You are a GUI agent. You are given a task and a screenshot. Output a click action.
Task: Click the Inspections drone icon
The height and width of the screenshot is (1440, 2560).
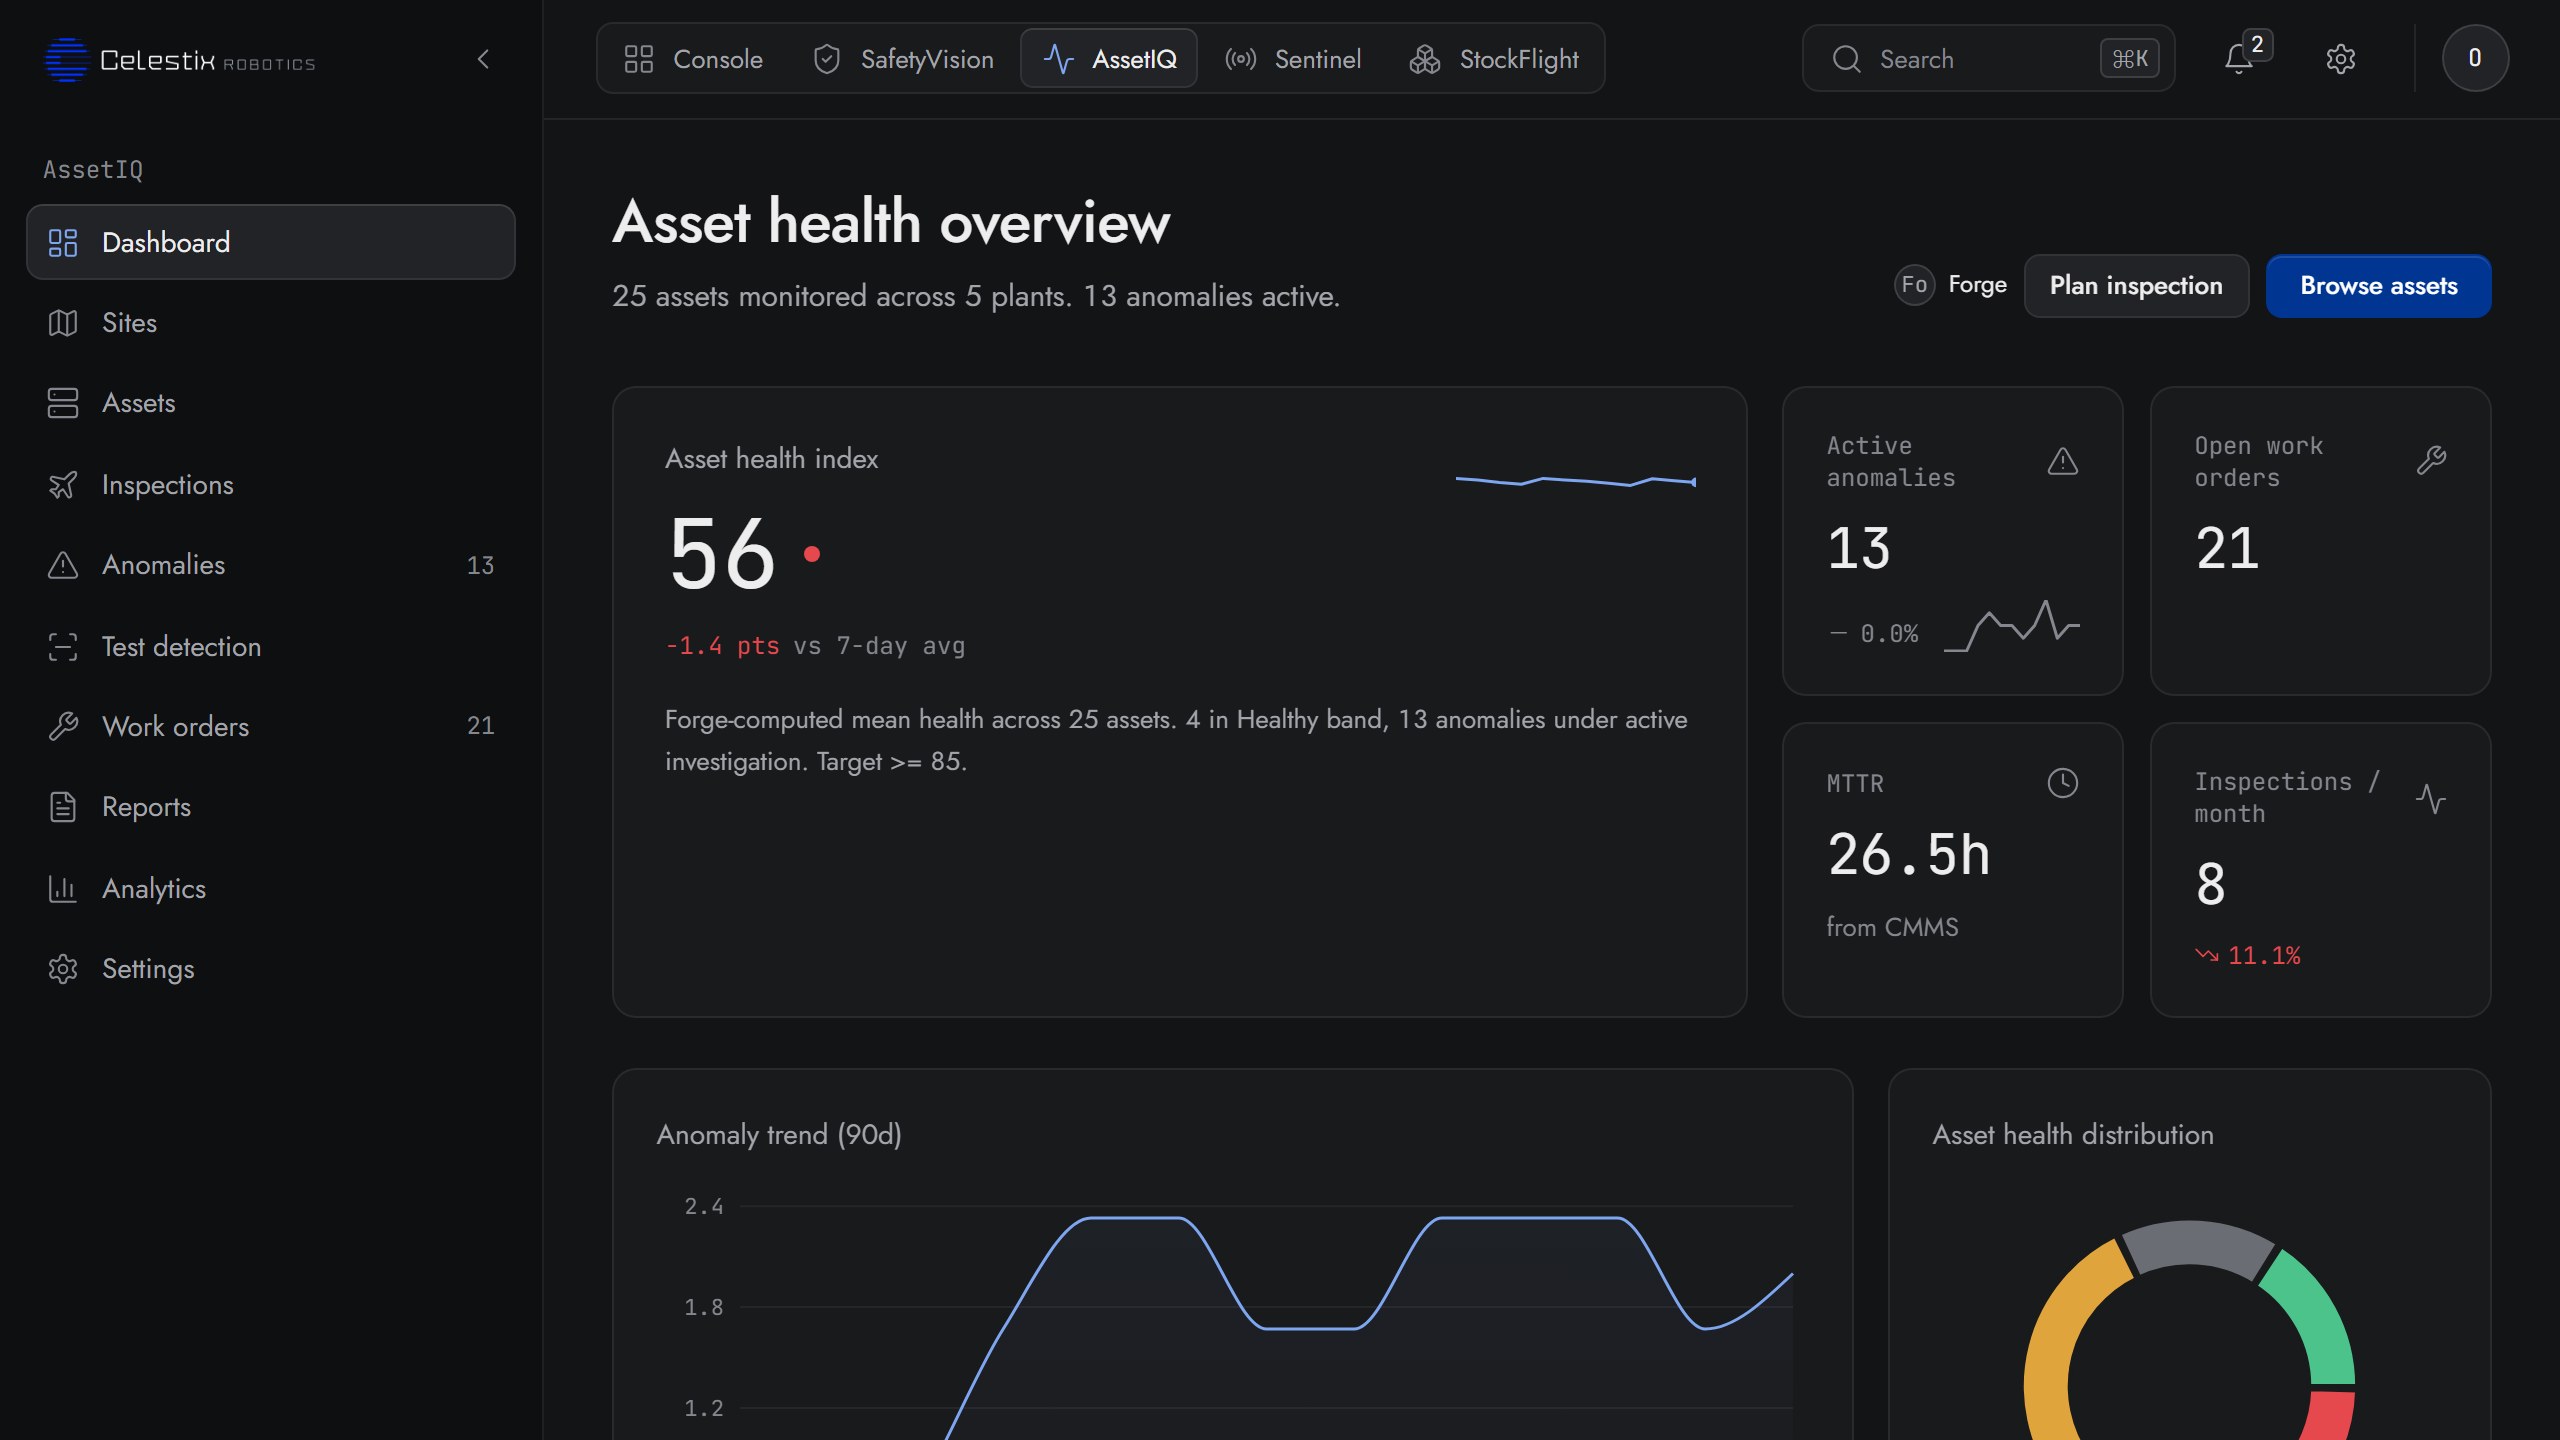click(x=63, y=485)
